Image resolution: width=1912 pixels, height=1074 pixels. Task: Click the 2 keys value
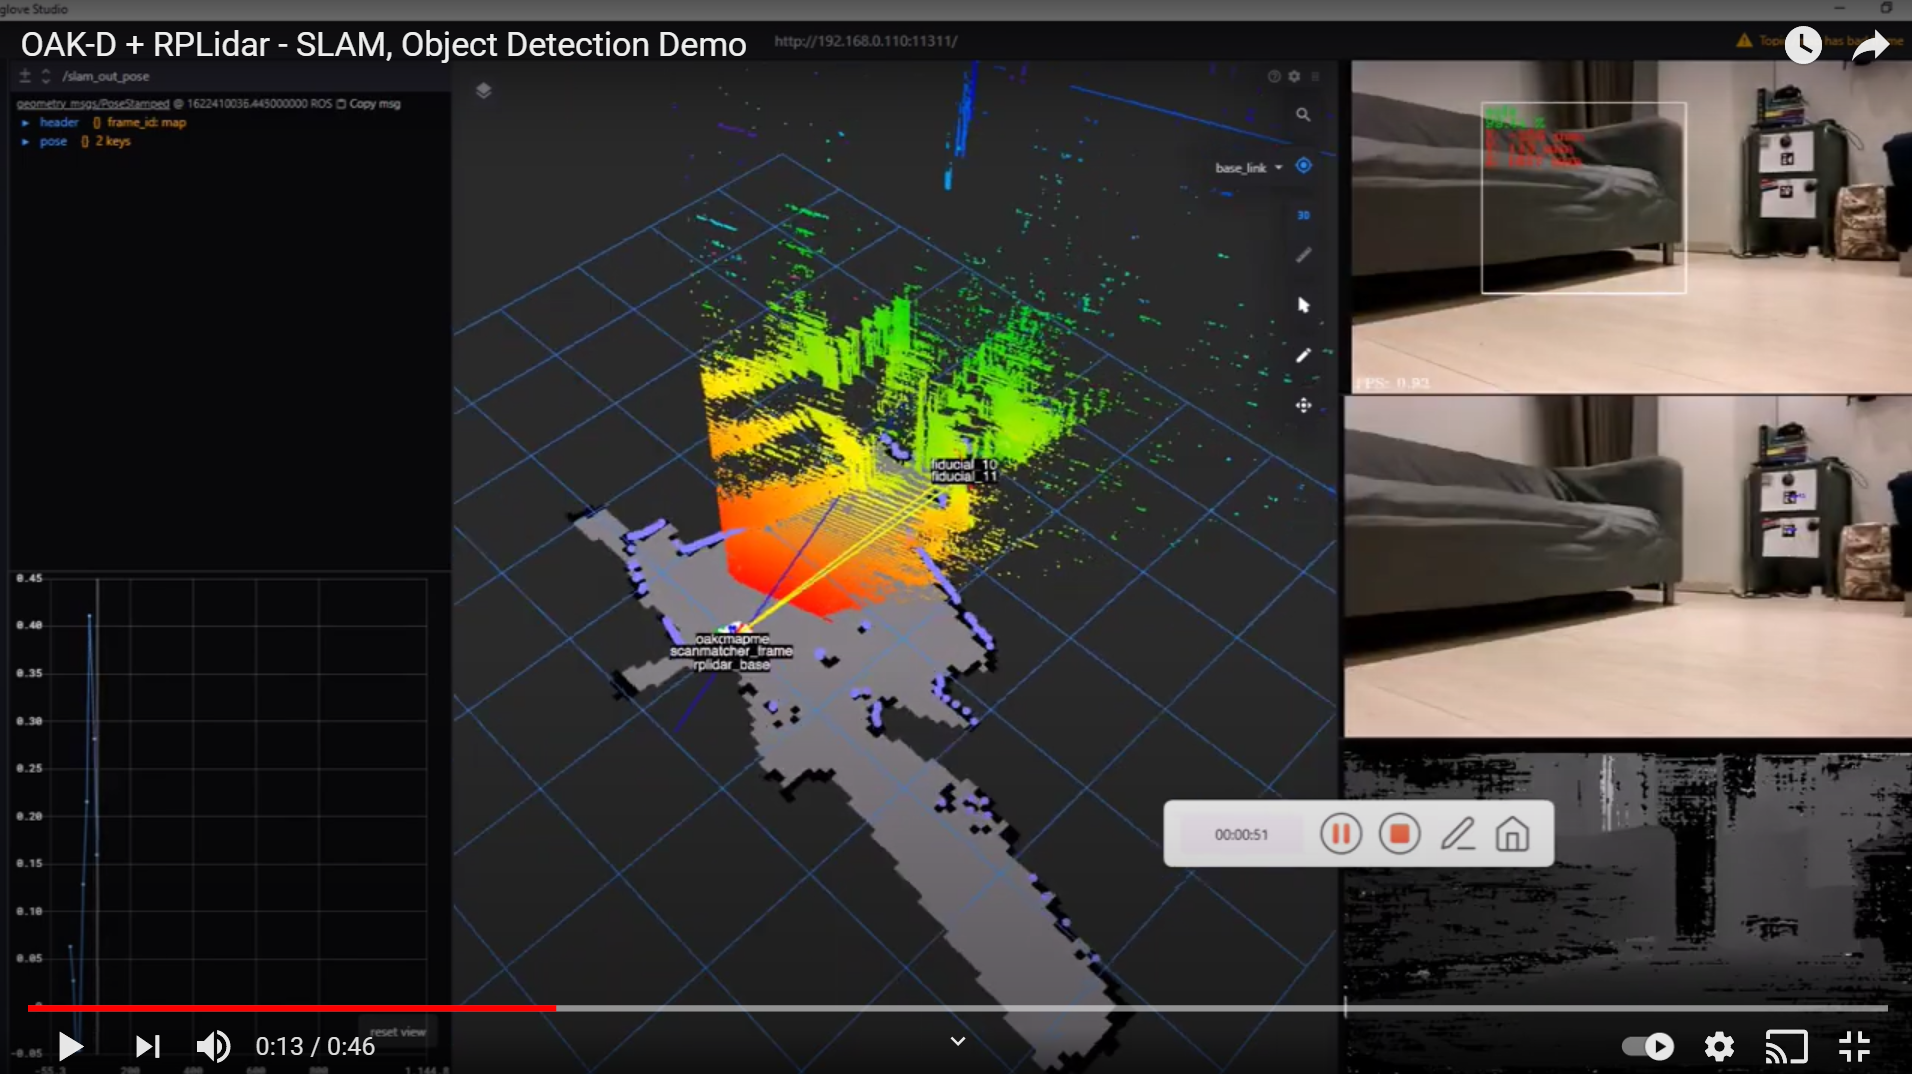click(x=113, y=141)
